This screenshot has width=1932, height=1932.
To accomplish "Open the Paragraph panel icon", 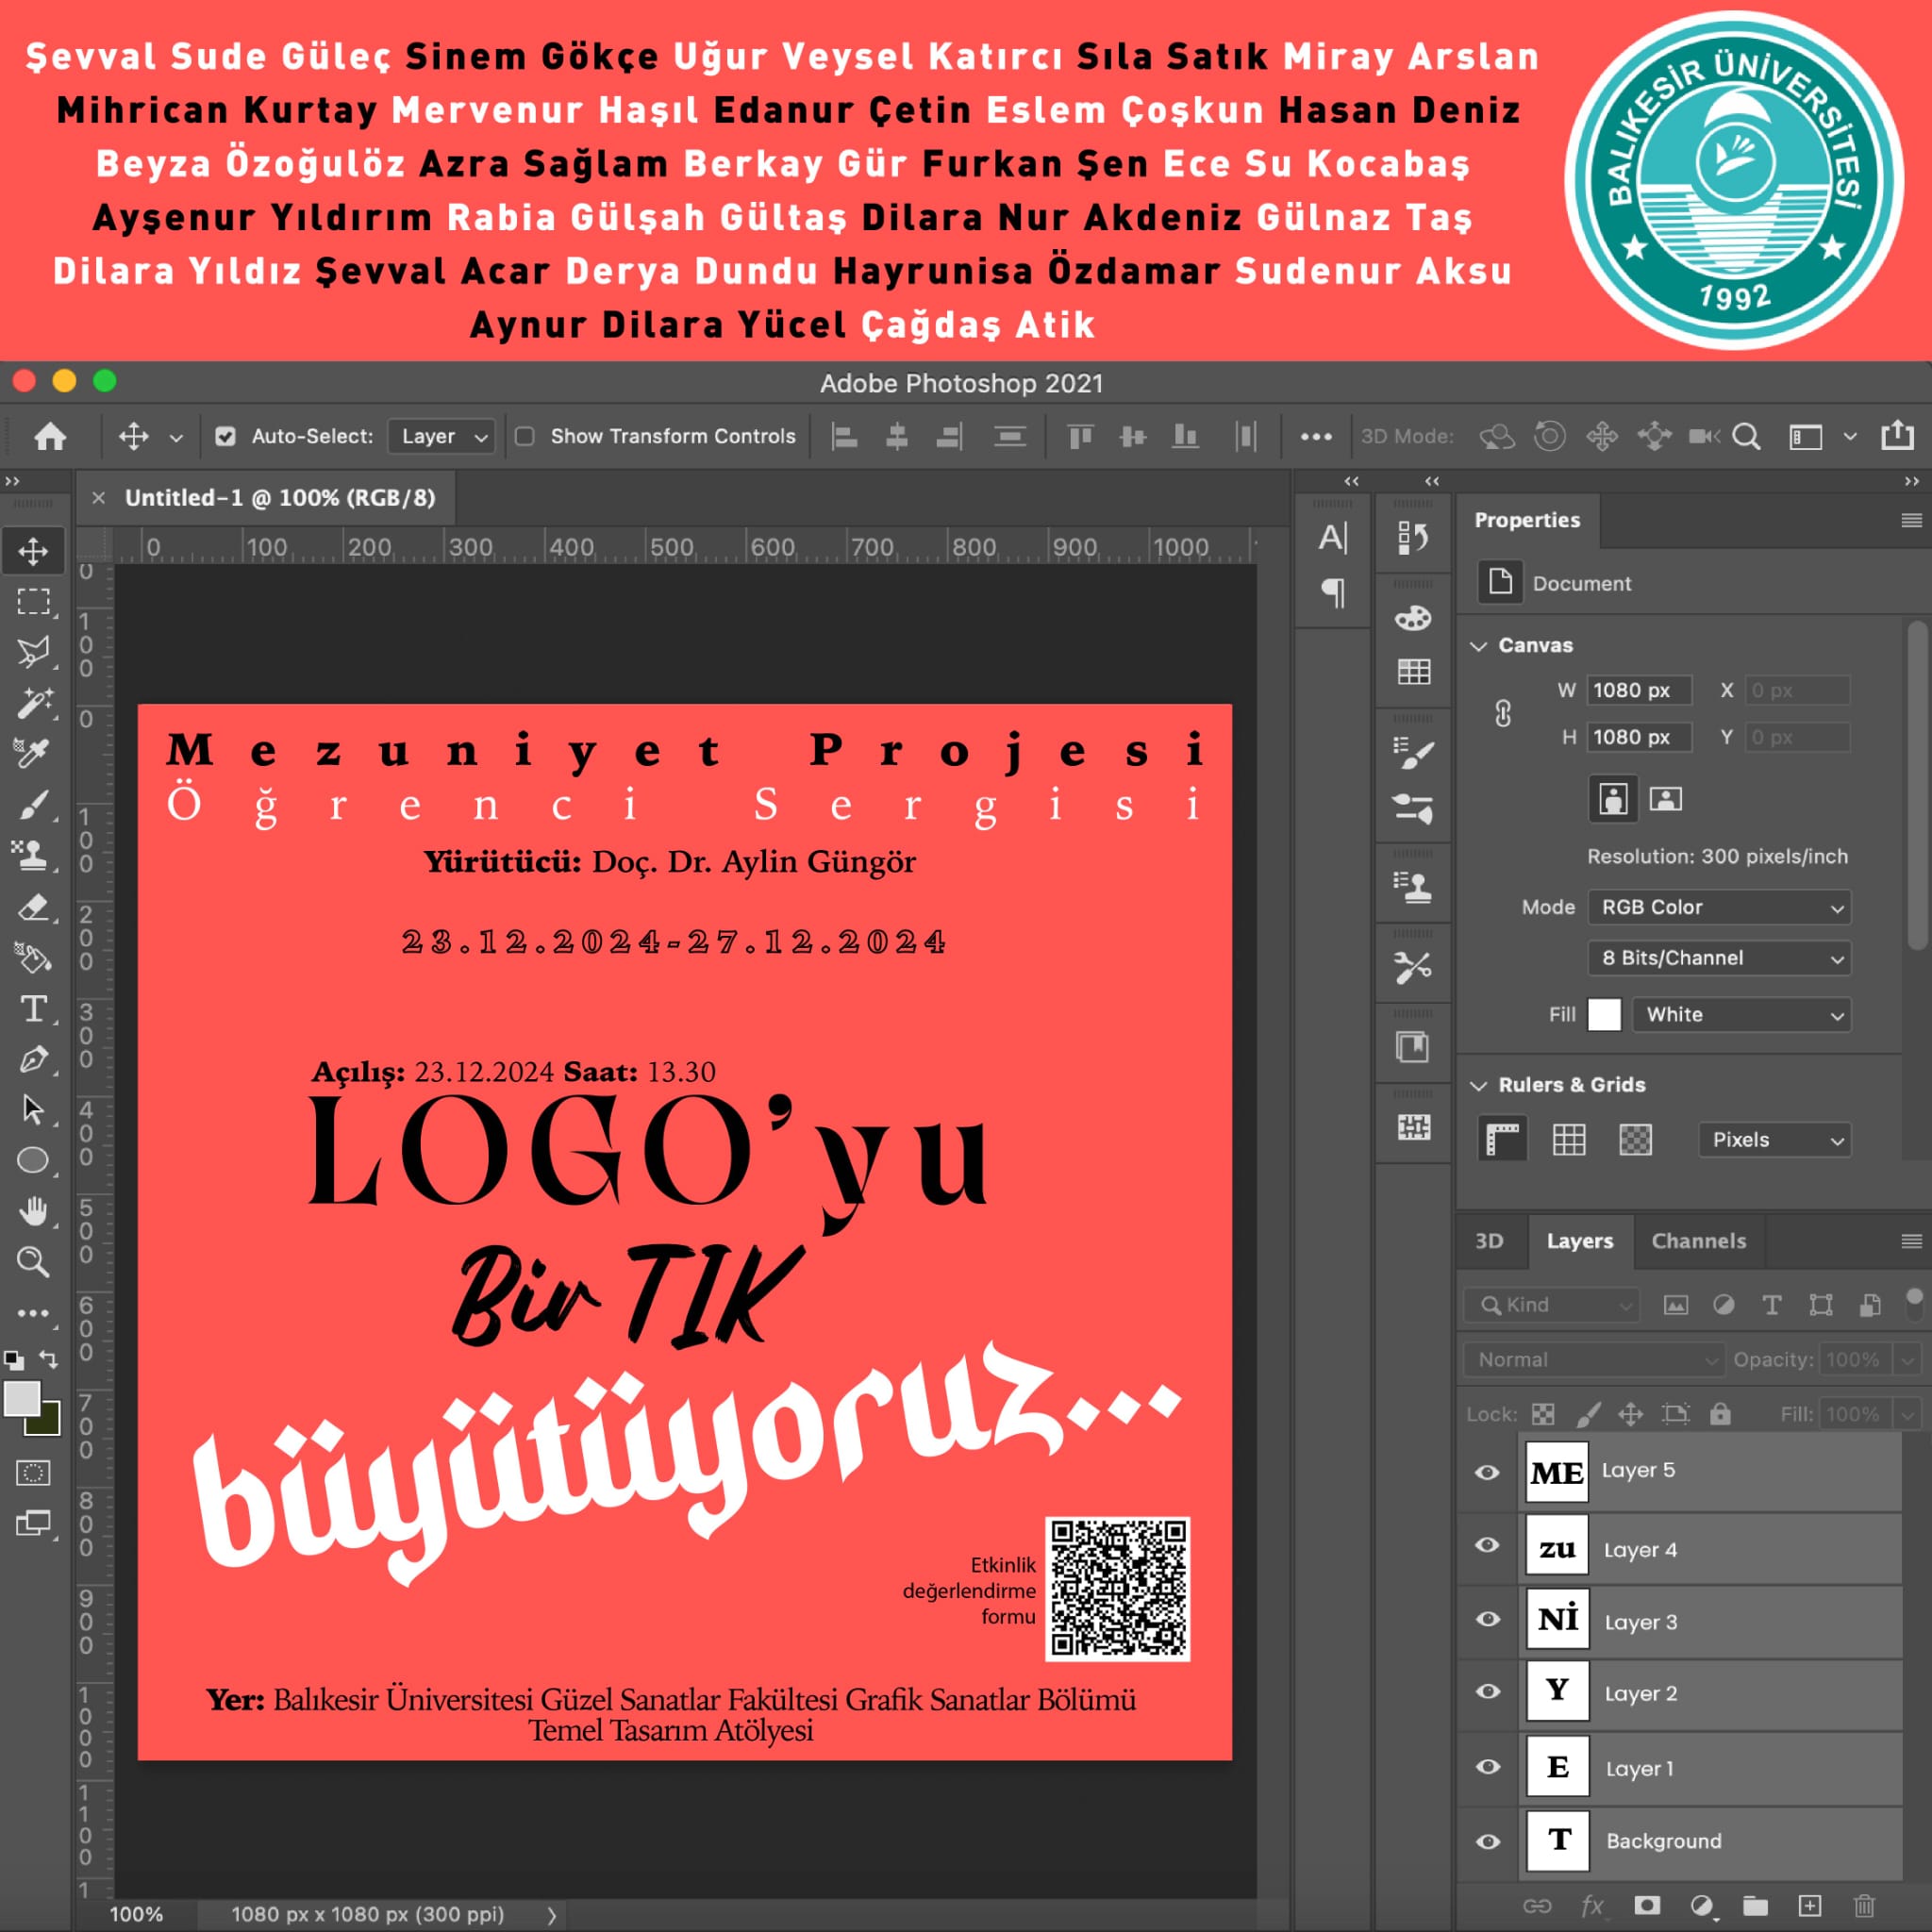I will pos(1333,593).
